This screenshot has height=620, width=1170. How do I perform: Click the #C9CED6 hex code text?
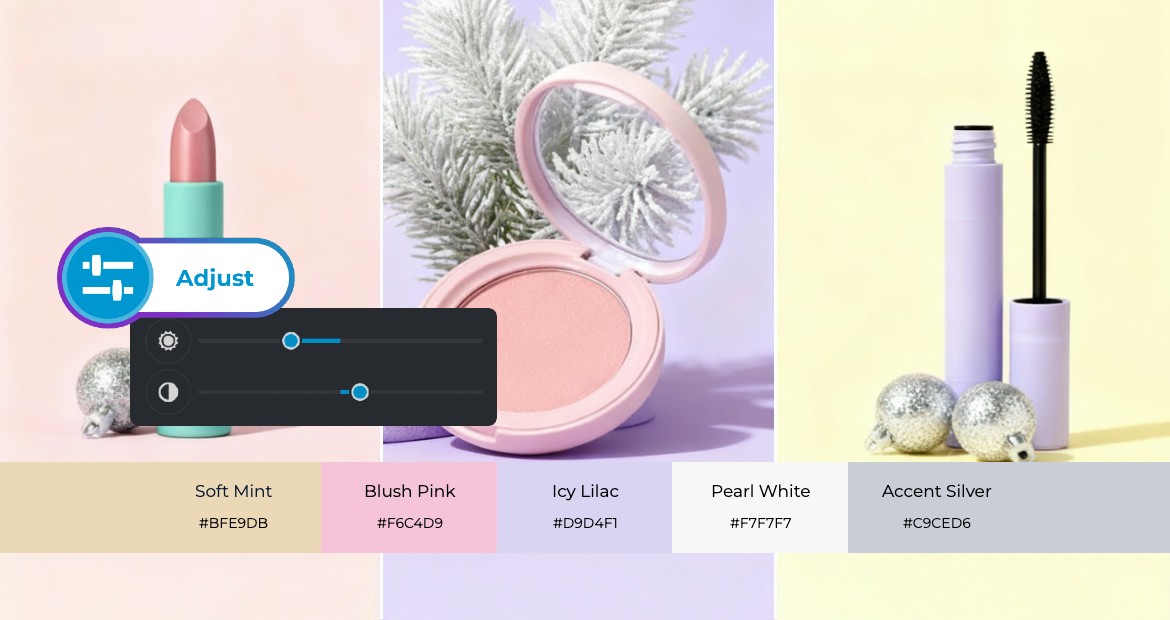coord(936,523)
